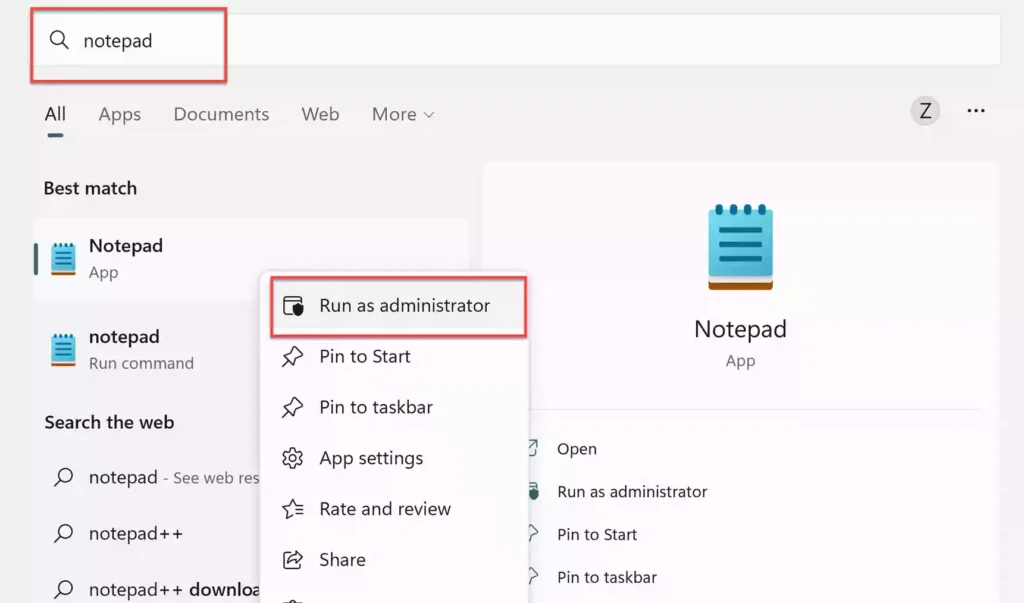Image resolution: width=1024 pixels, height=603 pixels.
Task: Open the Apps filter tab
Action: pos(120,114)
